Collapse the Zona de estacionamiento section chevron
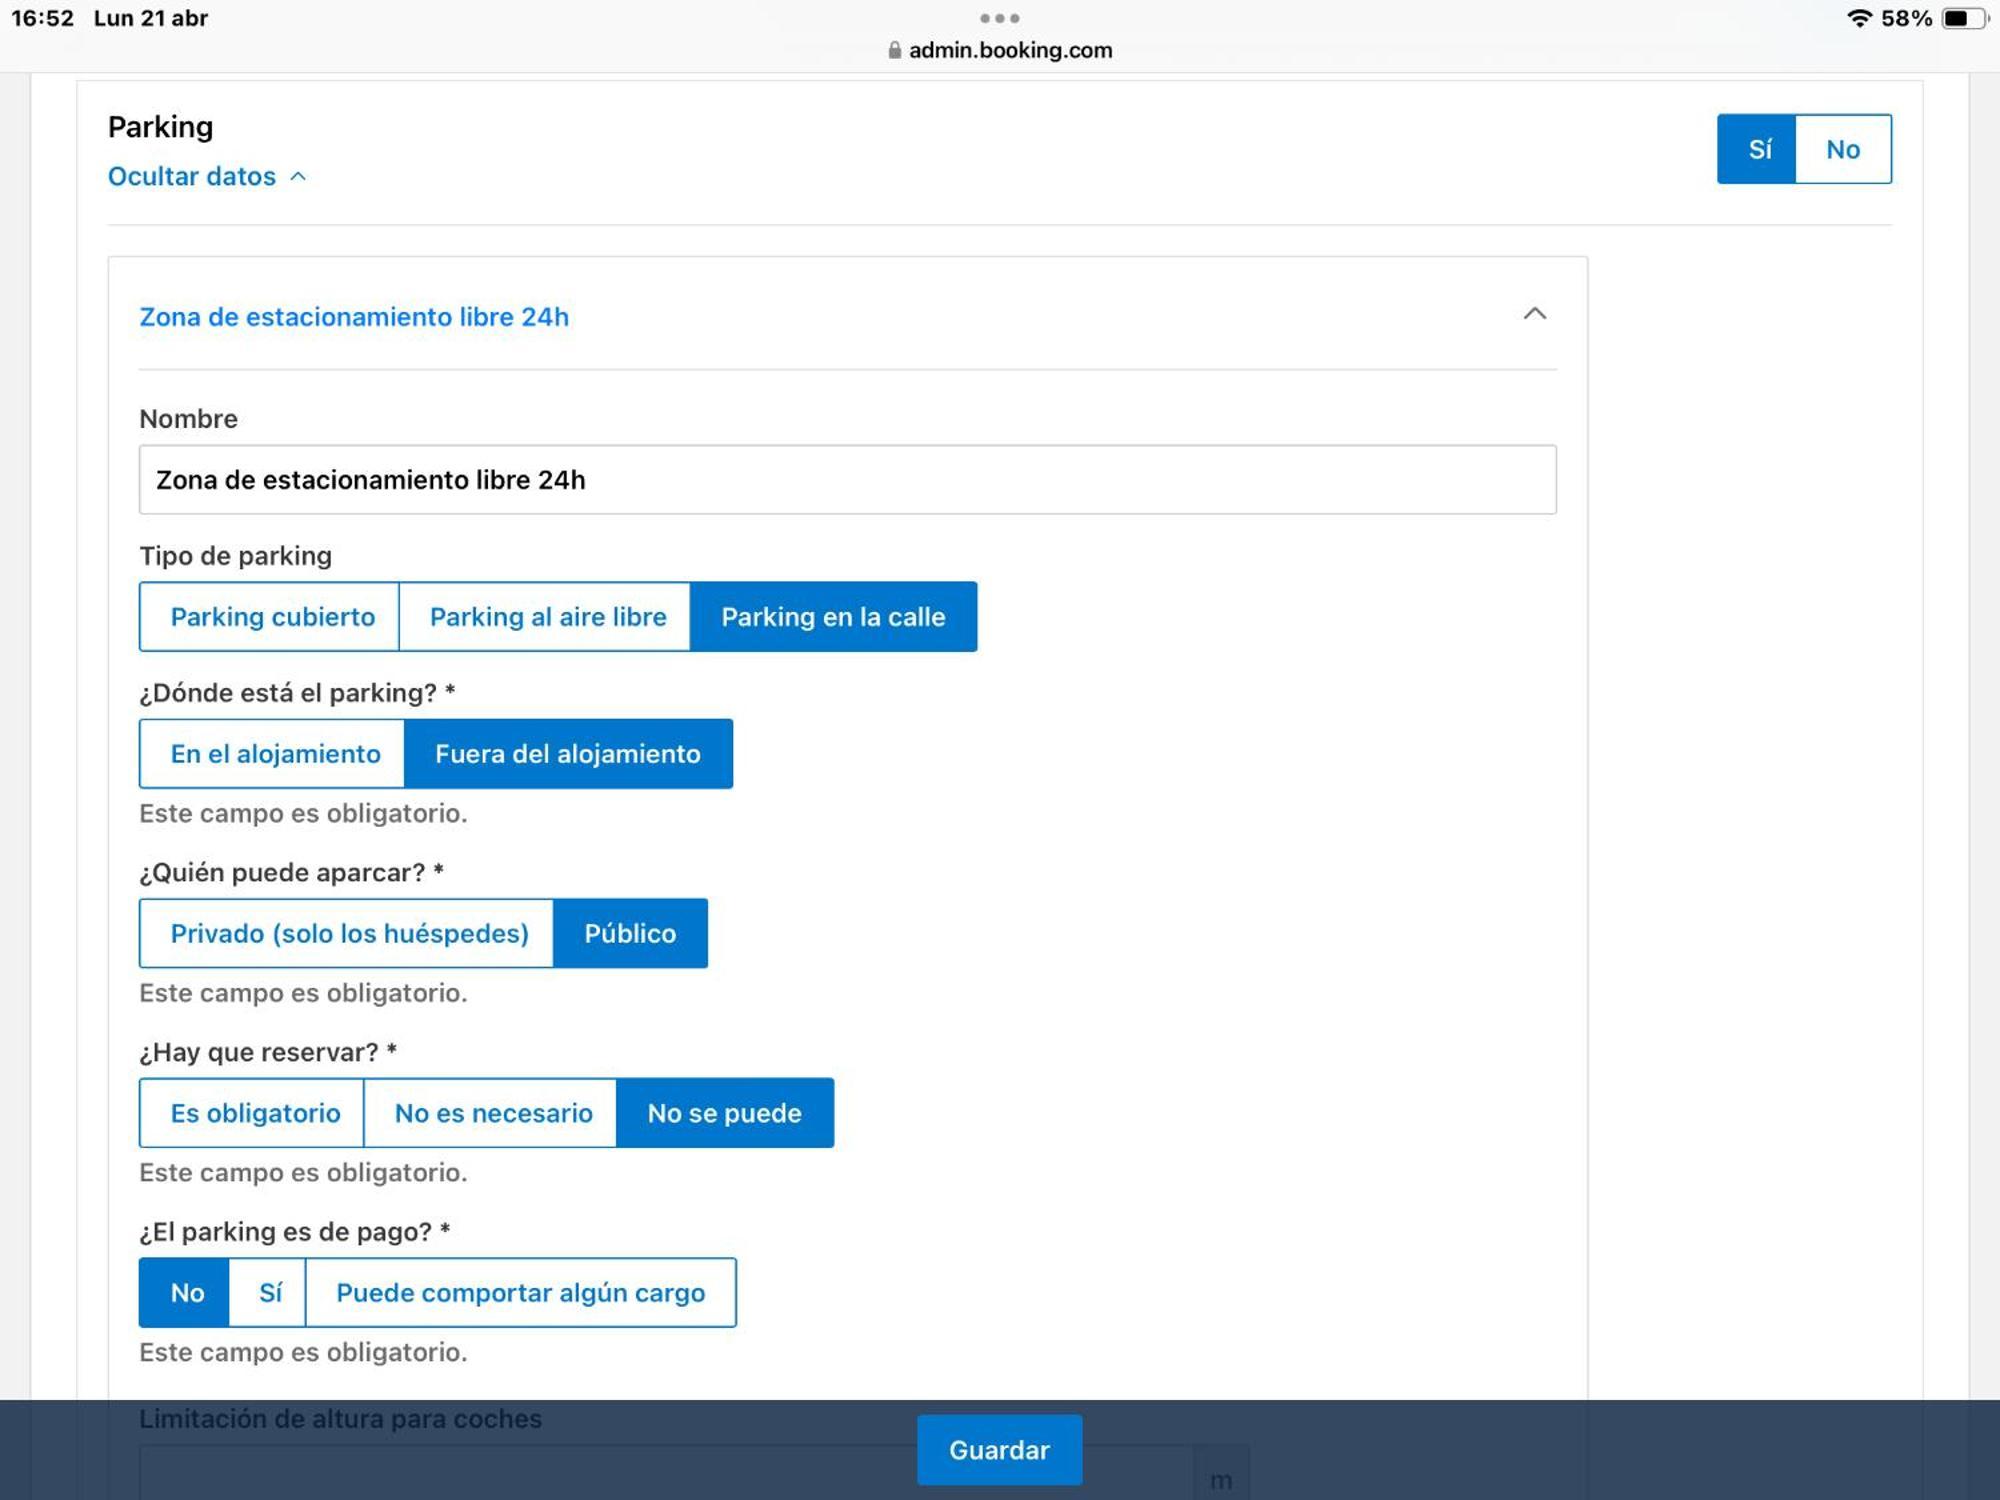Viewport: 2000px width, 1500px height. (1534, 315)
